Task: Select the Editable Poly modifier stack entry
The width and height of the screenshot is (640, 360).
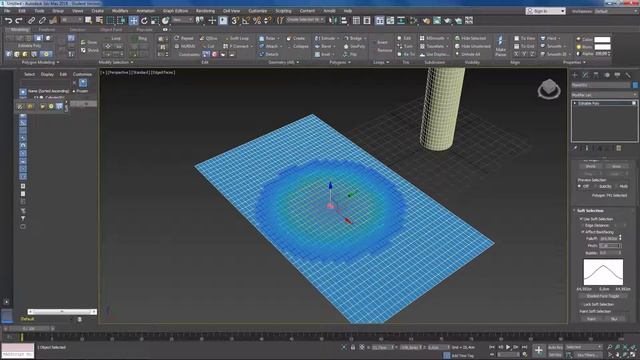Action: tap(604, 104)
